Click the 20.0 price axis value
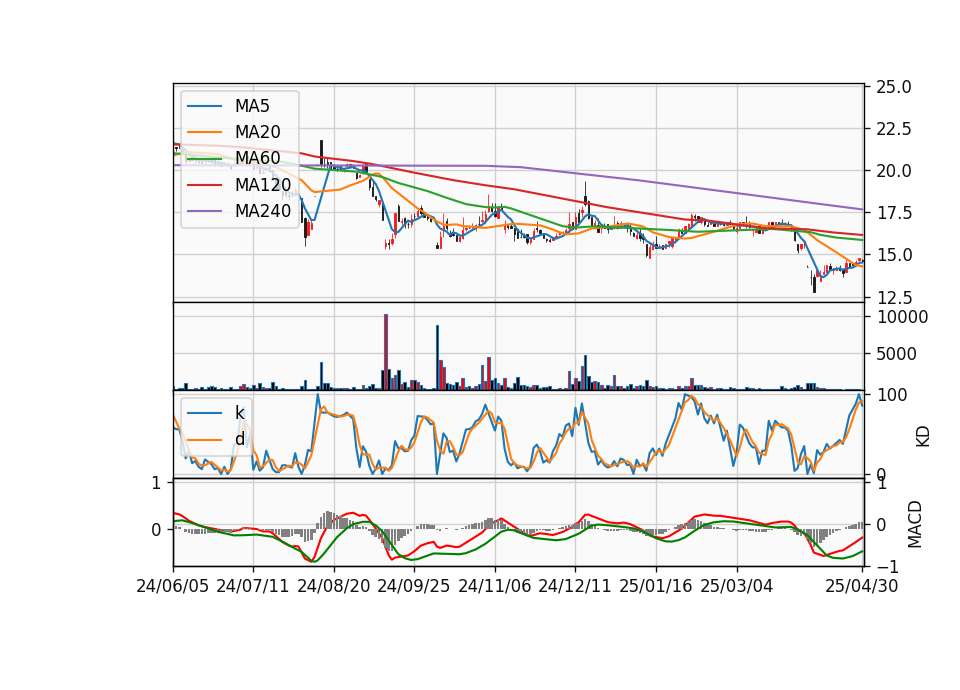The height and width of the screenshot is (690, 960). pos(894,171)
